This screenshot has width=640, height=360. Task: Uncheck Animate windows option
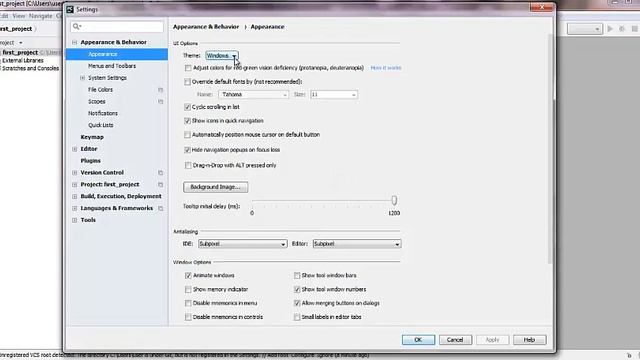[x=188, y=276]
